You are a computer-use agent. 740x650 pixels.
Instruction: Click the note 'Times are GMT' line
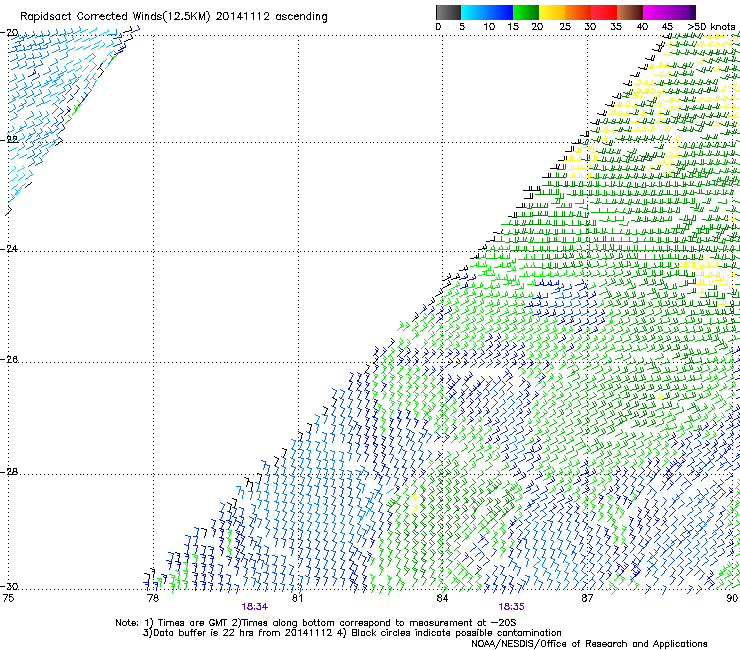pyautogui.click(x=315, y=623)
